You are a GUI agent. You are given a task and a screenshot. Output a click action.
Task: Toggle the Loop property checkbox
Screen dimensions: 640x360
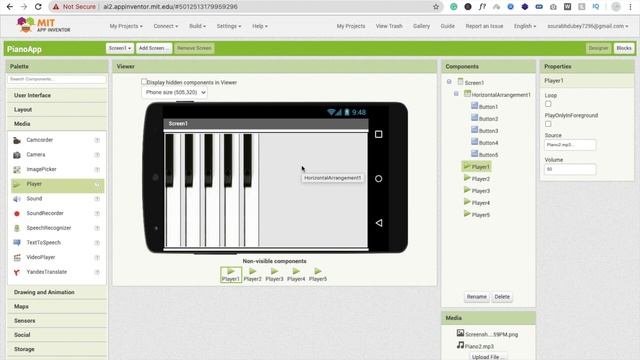click(548, 104)
